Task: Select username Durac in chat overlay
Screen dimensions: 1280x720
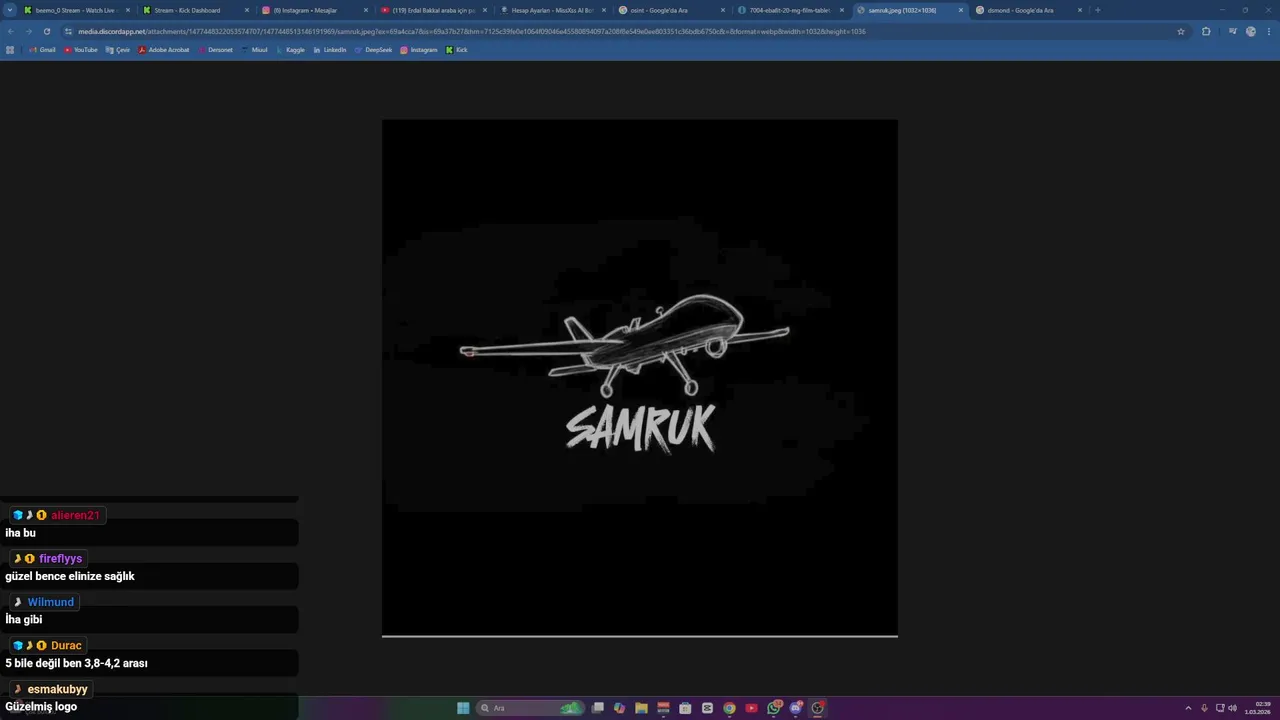Action: pos(66,646)
